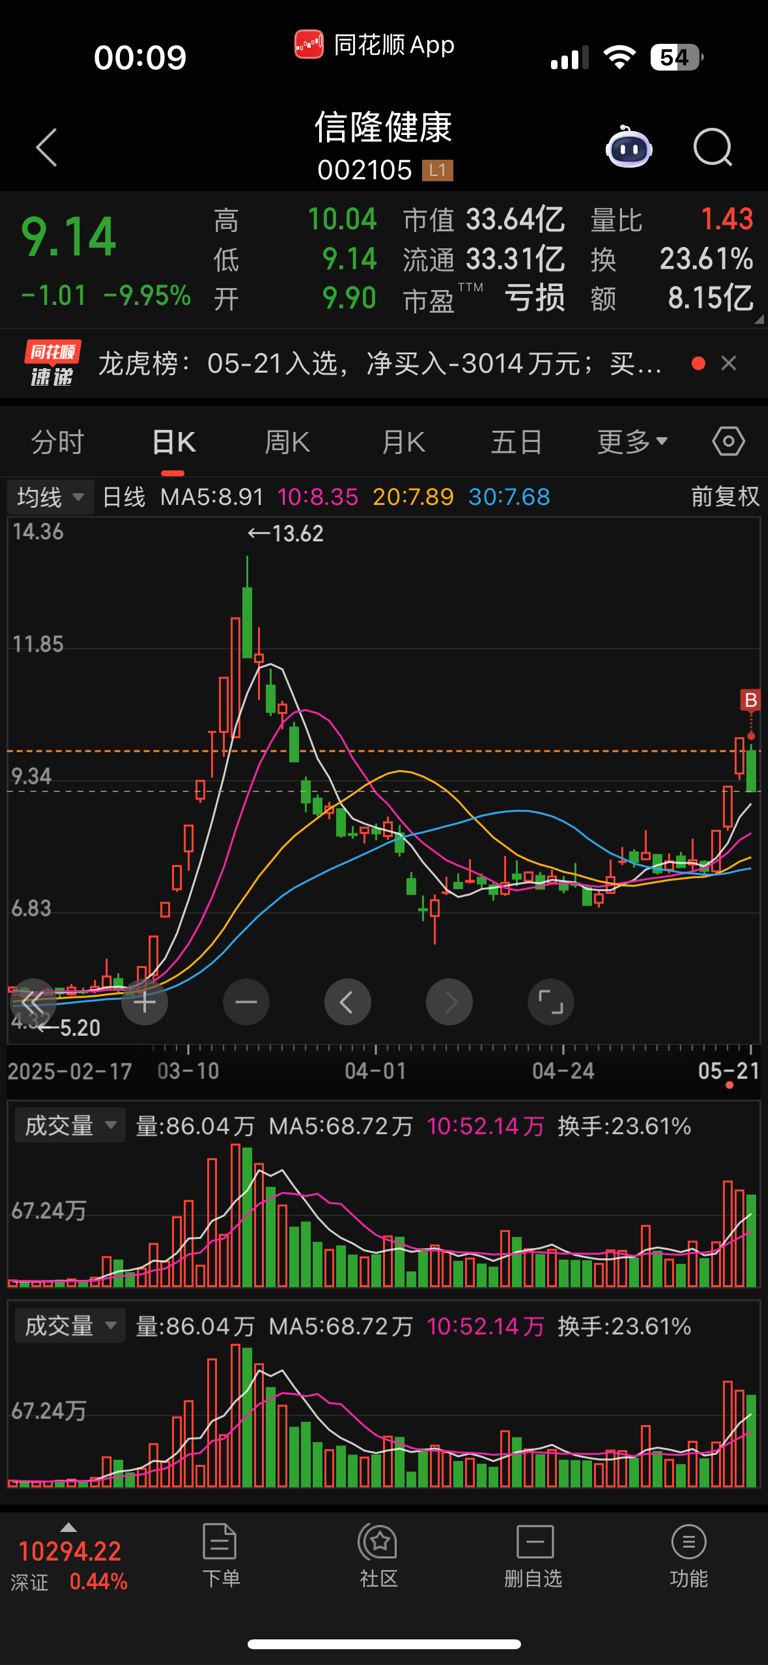Image resolution: width=769 pixels, height=1665 pixels.
Task: Tap the stock code 002105
Action: point(365,170)
